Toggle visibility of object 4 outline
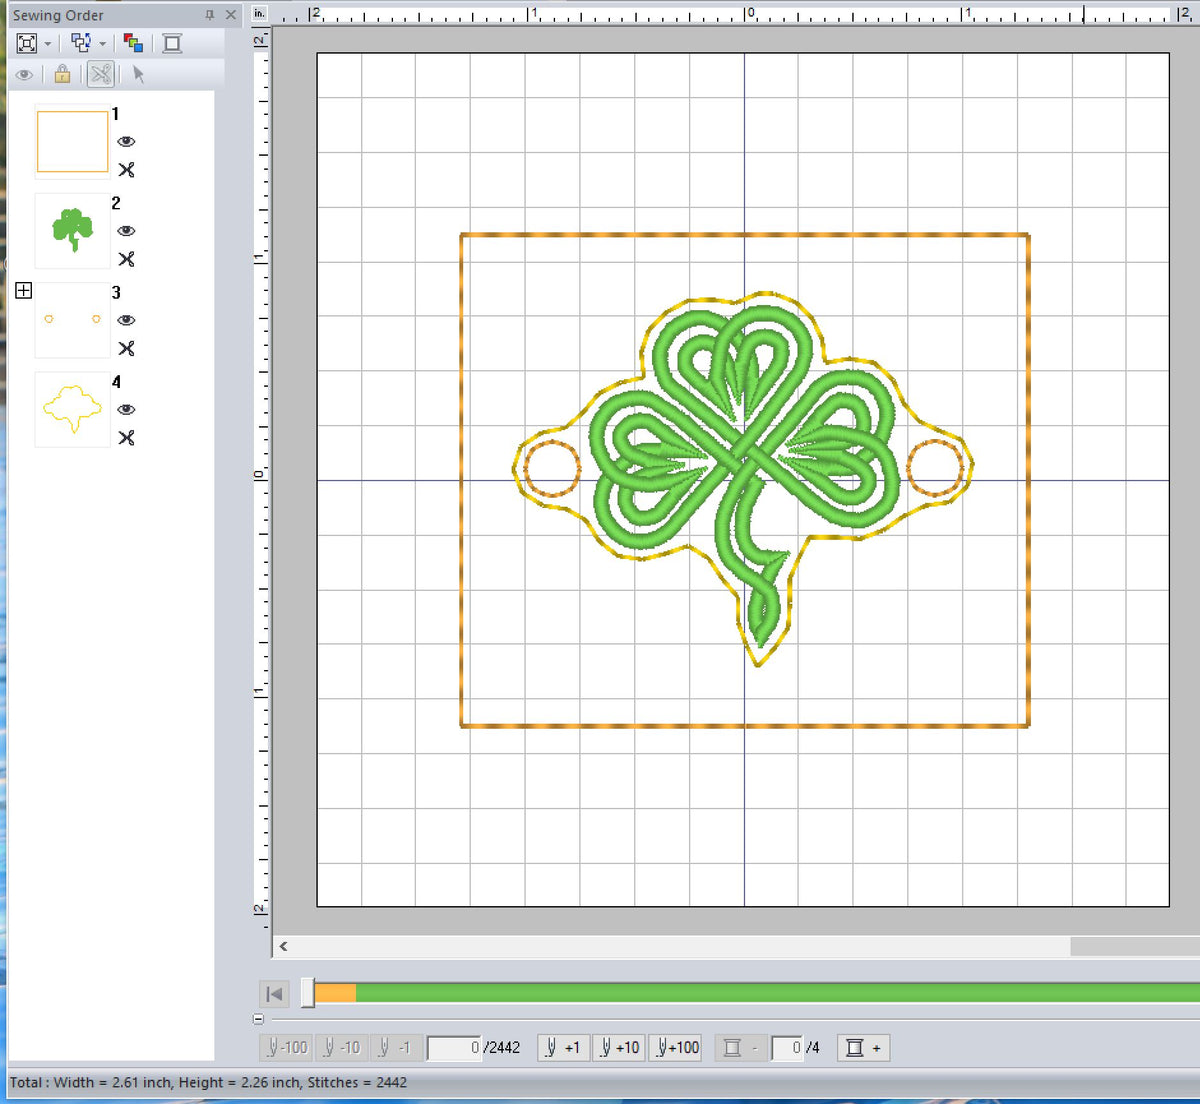 point(126,410)
